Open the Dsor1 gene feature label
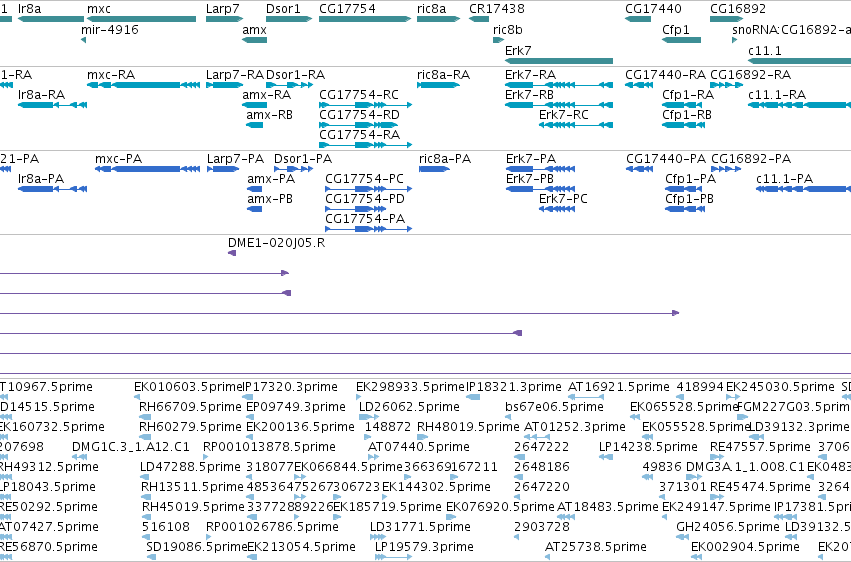 point(283,9)
